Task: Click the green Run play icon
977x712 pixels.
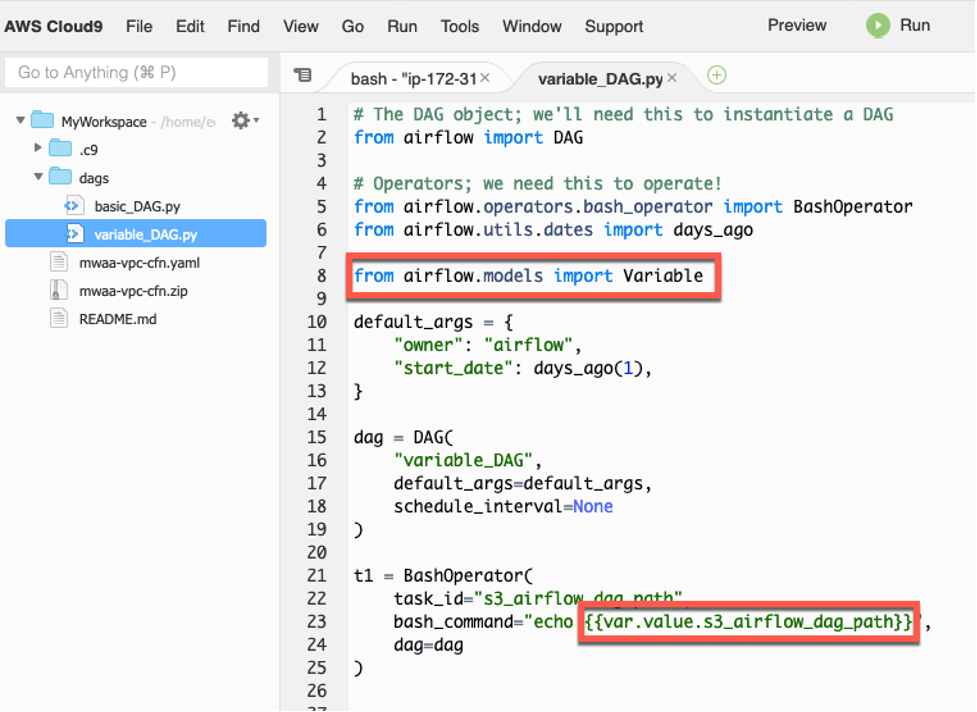Action: pyautogui.click(x=877, y=26)
